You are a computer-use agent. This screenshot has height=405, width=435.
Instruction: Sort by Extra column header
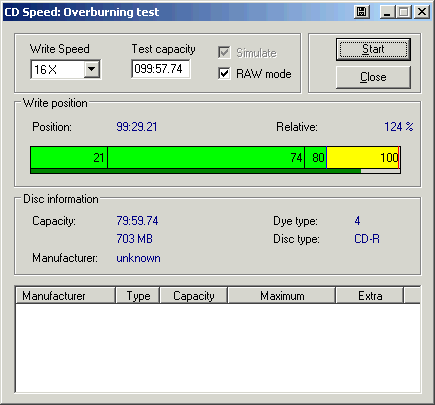(x=370, y=296)
